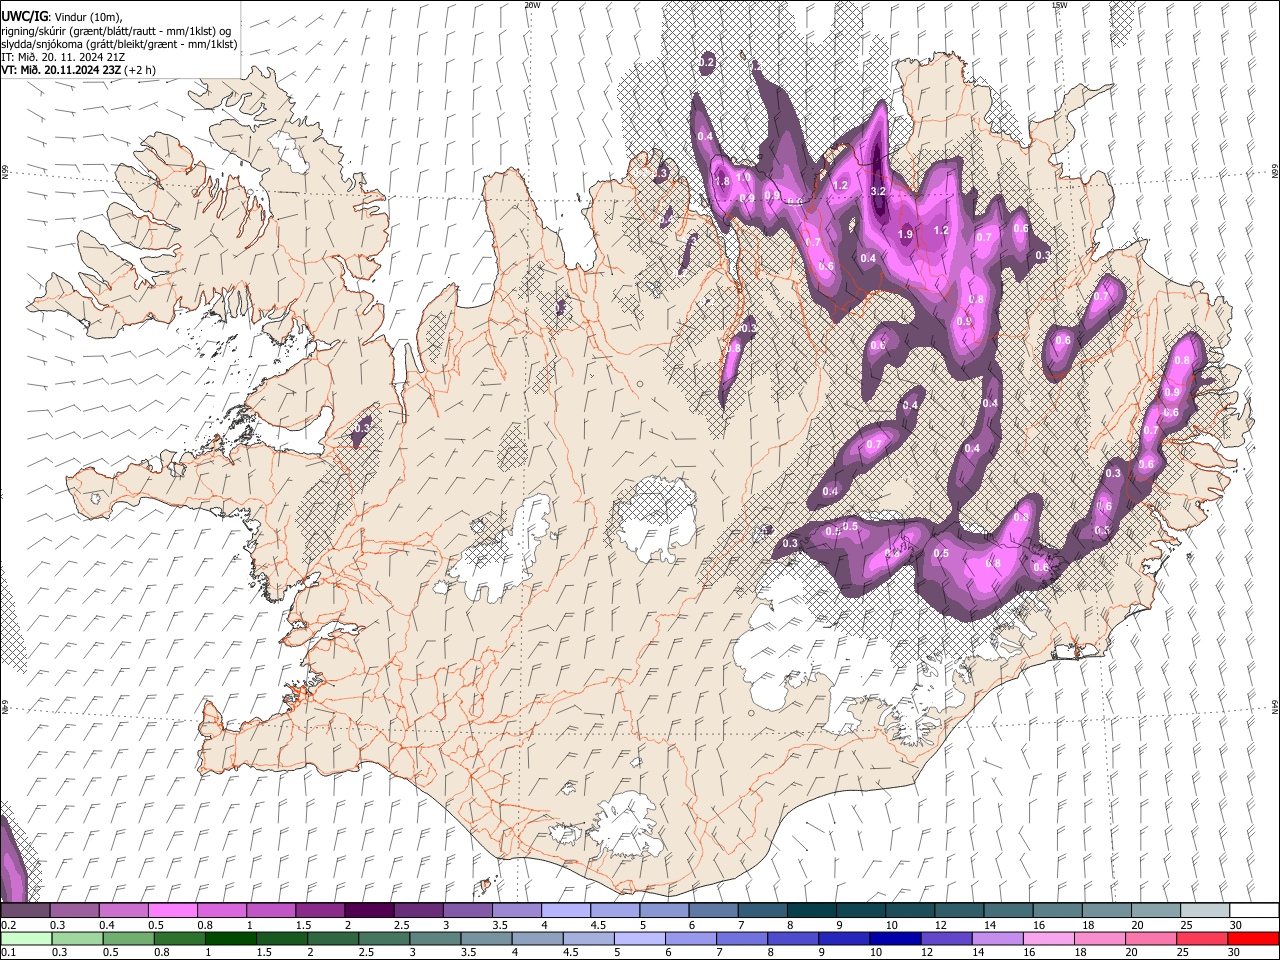Click the dark purple snow swatch labeled 2

pos(368,910)
